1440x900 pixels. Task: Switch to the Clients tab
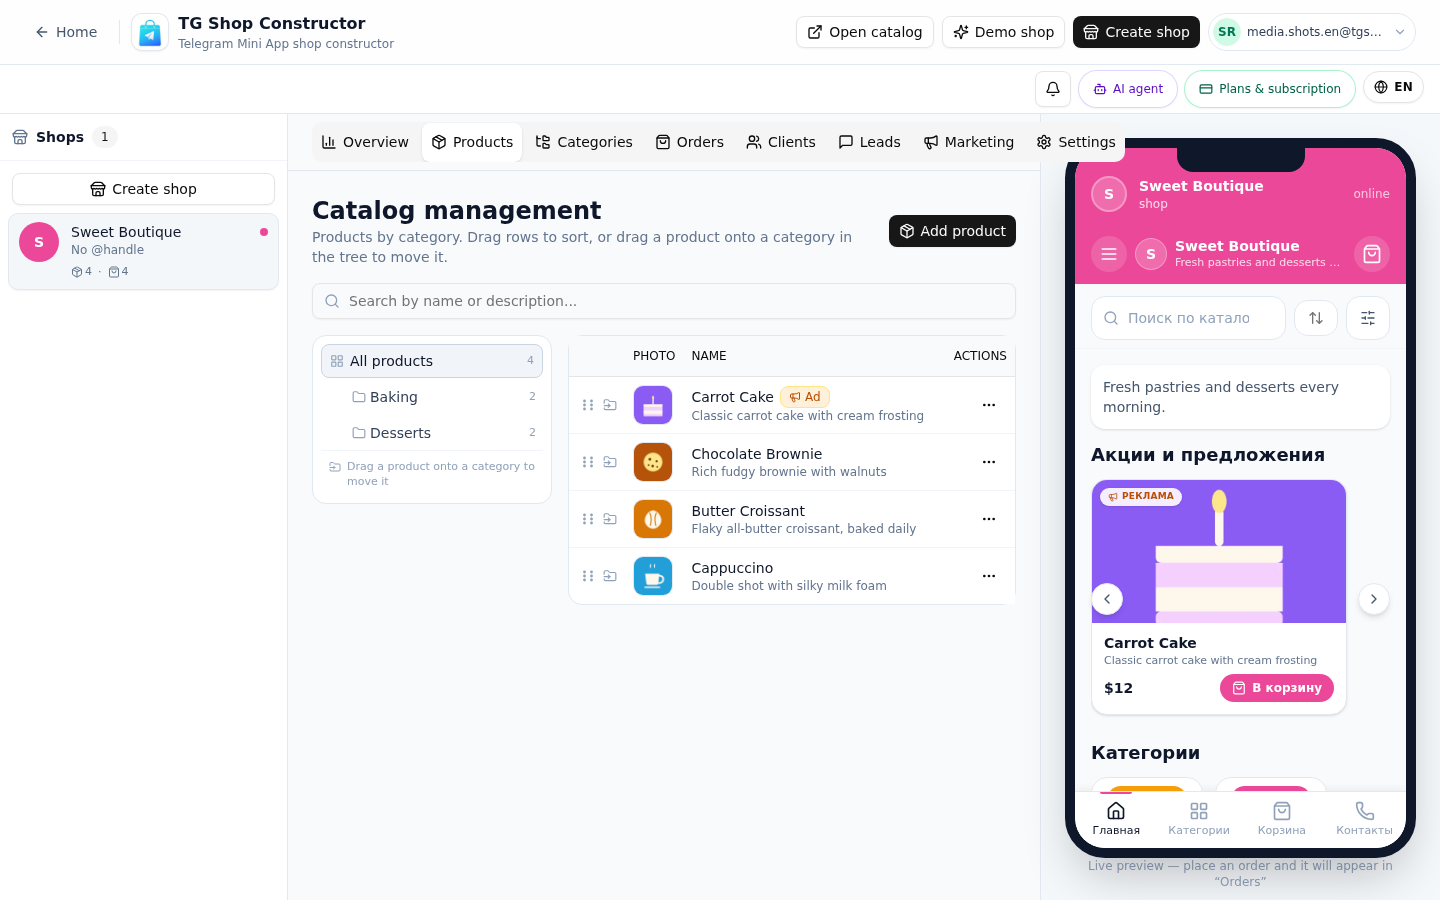pos(781,142)
